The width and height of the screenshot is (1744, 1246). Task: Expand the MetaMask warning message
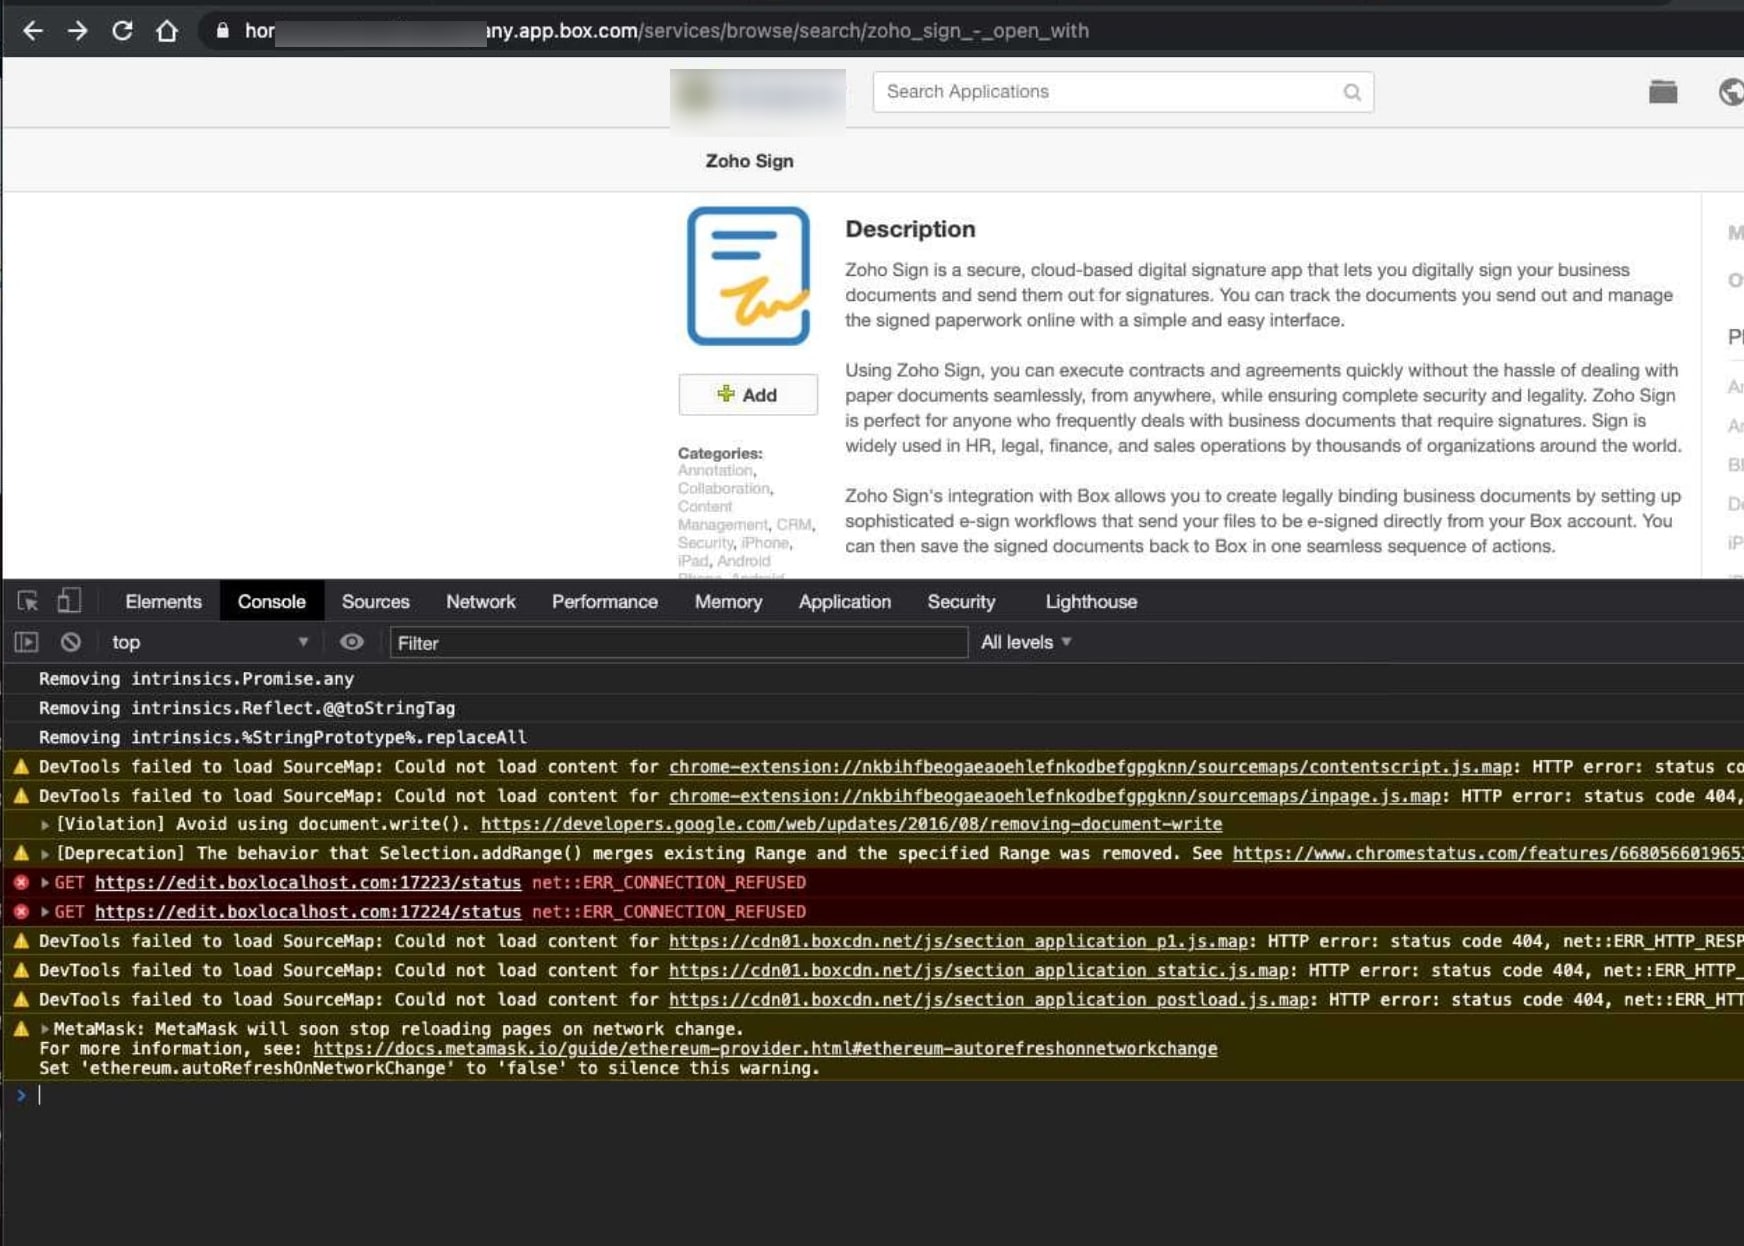tap(45, 1029)
